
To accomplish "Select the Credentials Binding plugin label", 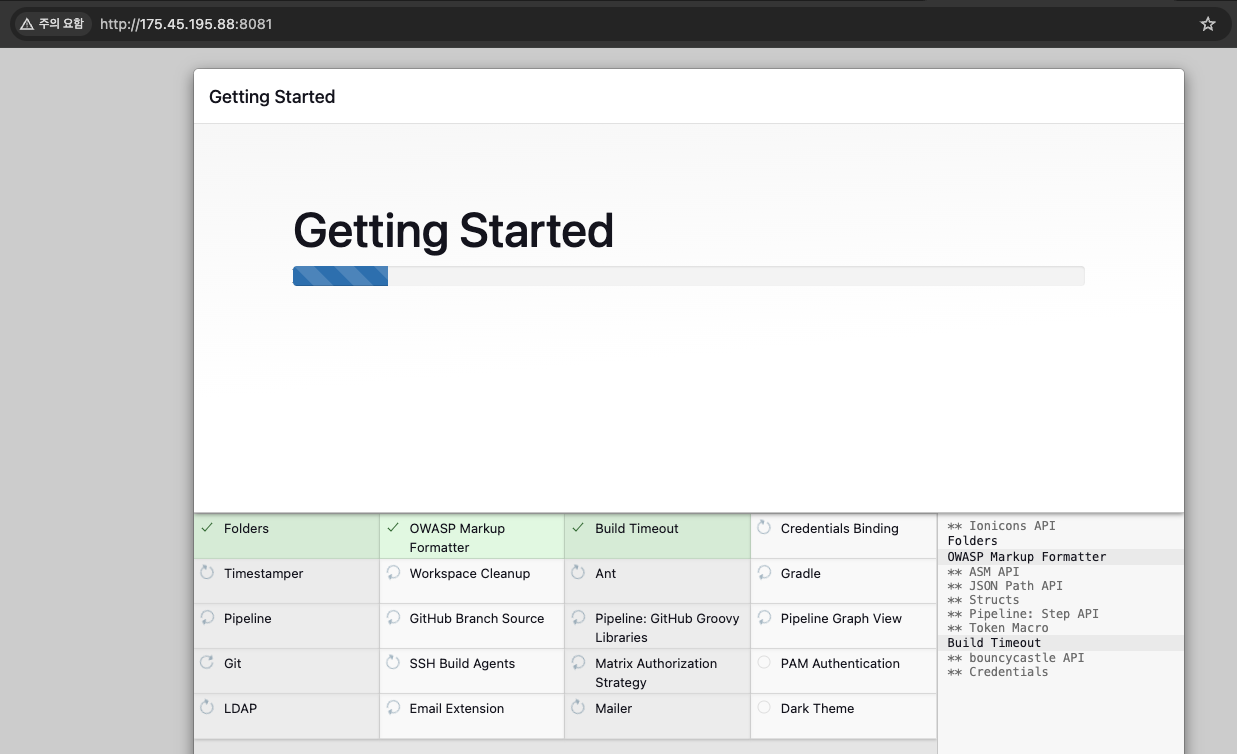I will 840,528.
